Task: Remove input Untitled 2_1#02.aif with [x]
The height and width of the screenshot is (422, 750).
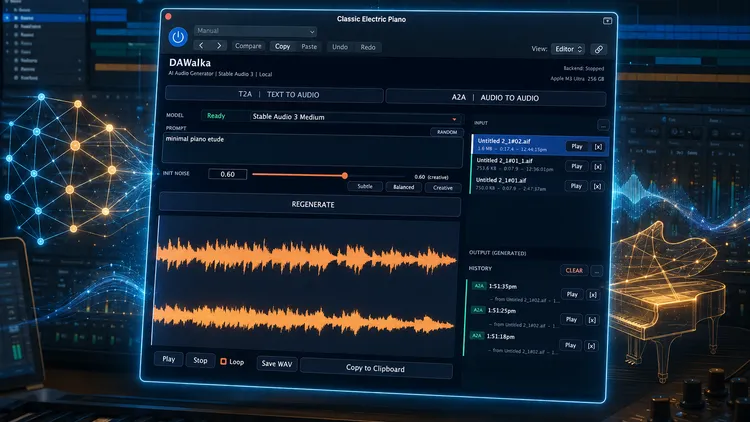Action: (x=598, y=147)
